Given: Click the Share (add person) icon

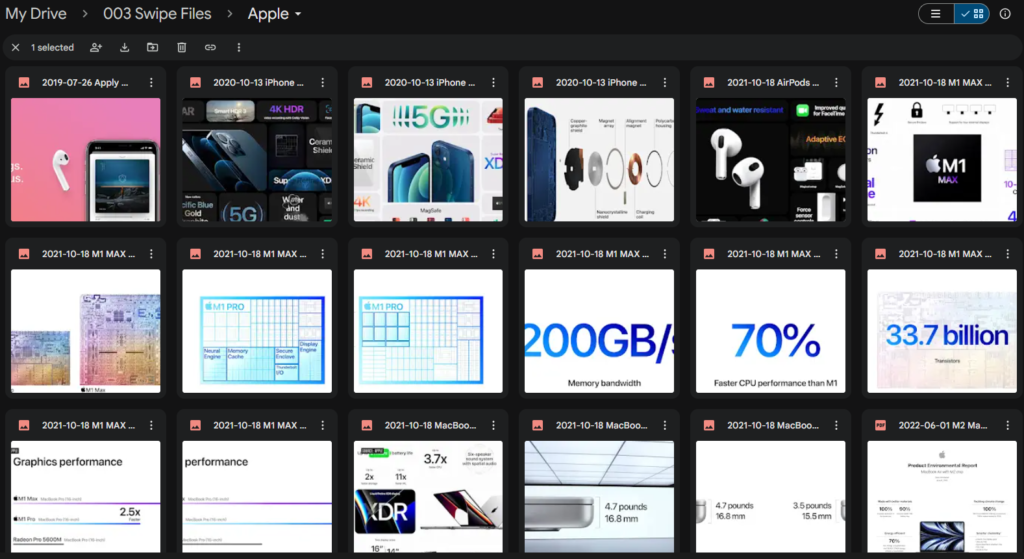Looking at the screenshot, I should 96,47.
